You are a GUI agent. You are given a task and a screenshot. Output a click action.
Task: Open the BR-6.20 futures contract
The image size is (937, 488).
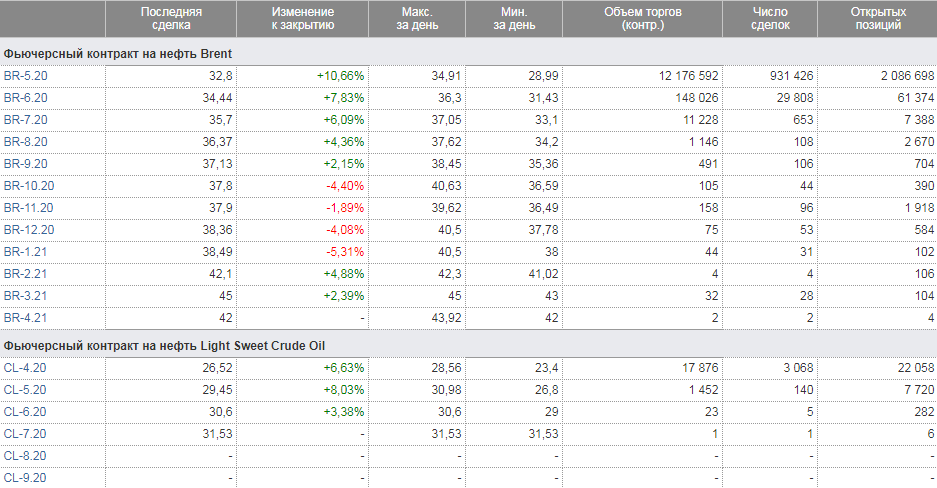(26, 98)
